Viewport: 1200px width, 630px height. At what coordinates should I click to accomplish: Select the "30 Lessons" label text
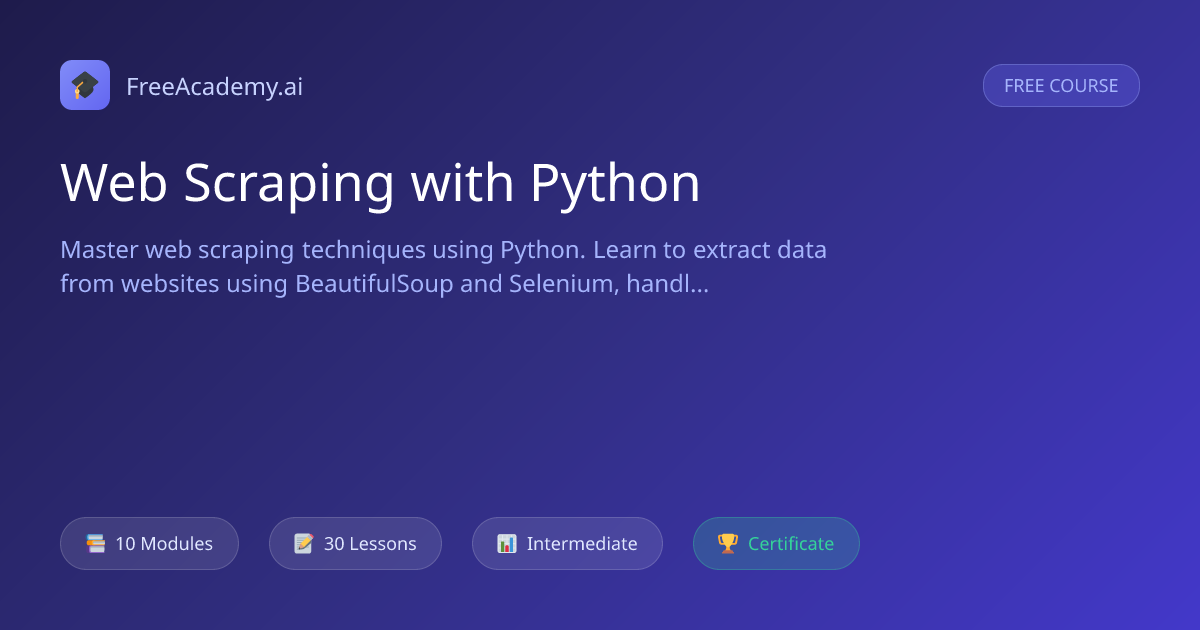click(370, 544)
